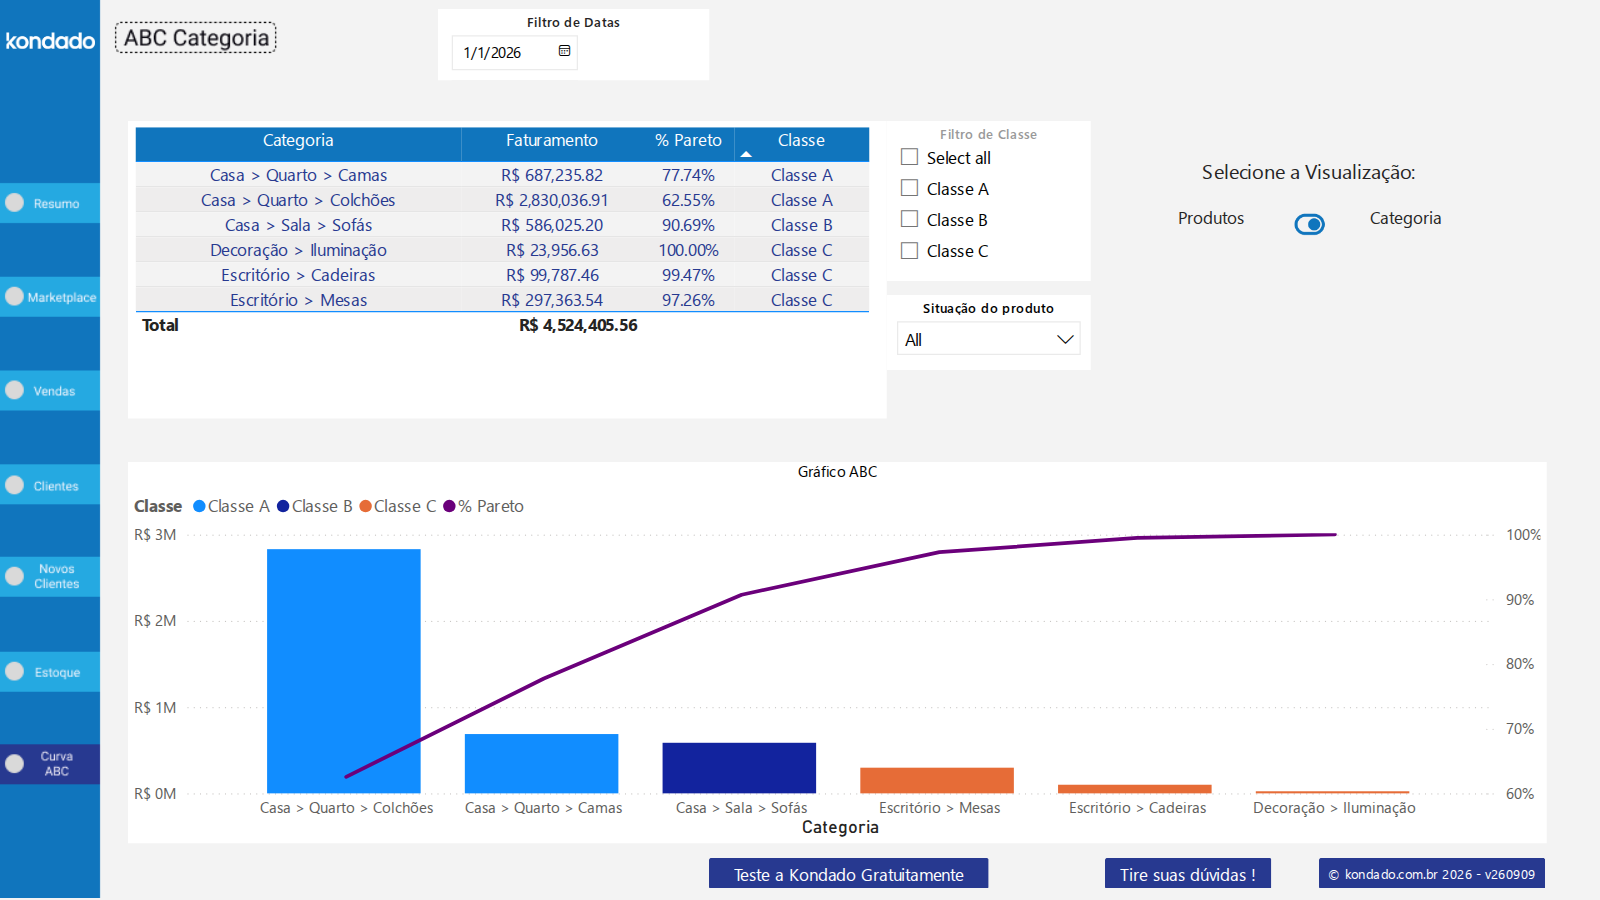Click the Categoria visualization label
This screenshot has height=900, width=1600.
click(x=1405, y=218)
